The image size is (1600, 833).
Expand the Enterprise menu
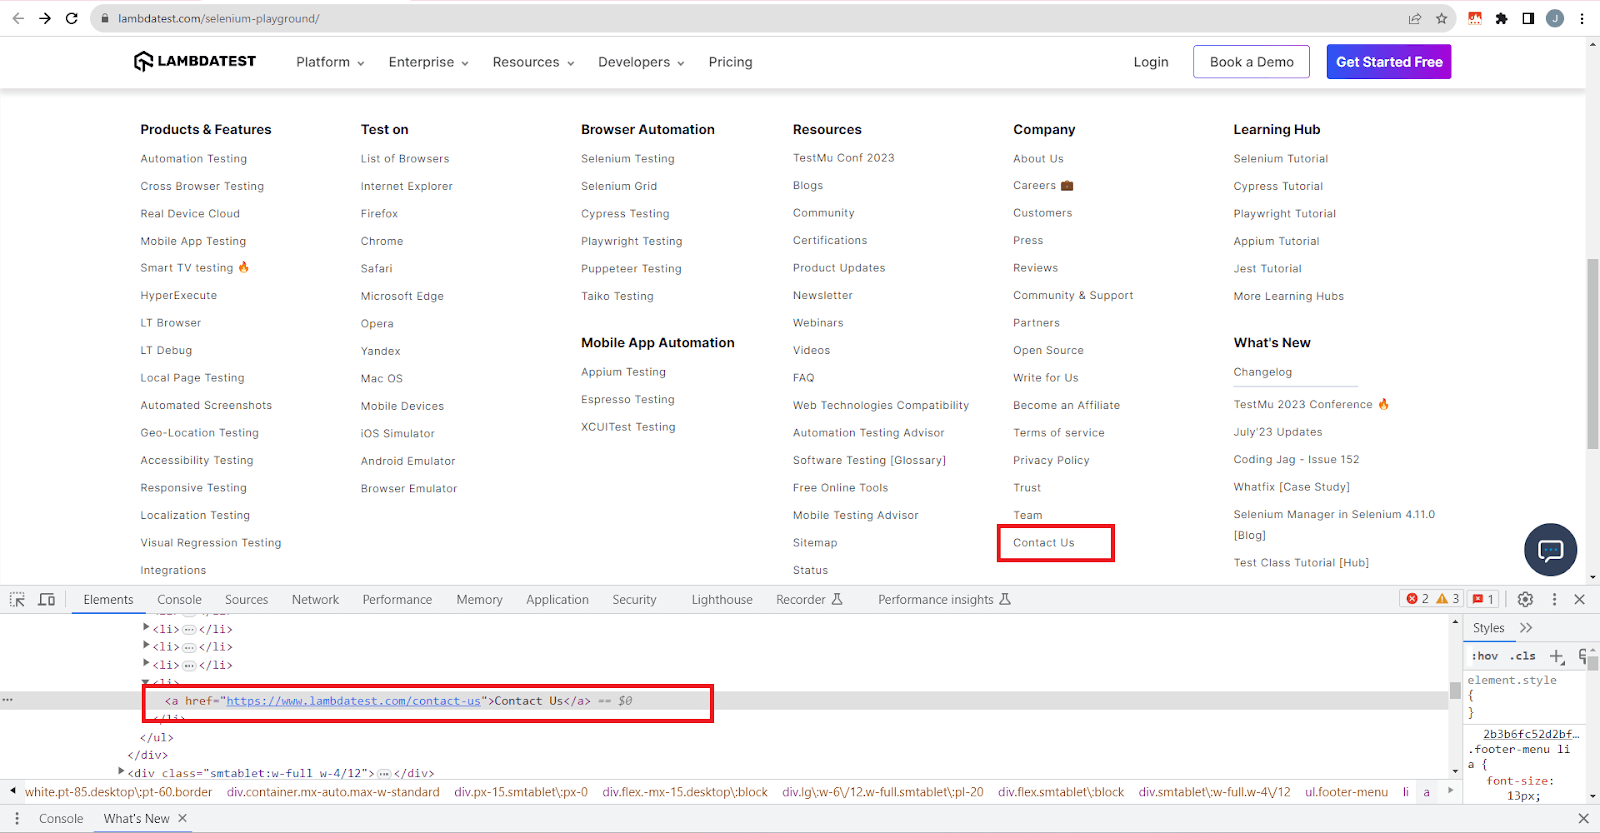[x=428, y=62]
